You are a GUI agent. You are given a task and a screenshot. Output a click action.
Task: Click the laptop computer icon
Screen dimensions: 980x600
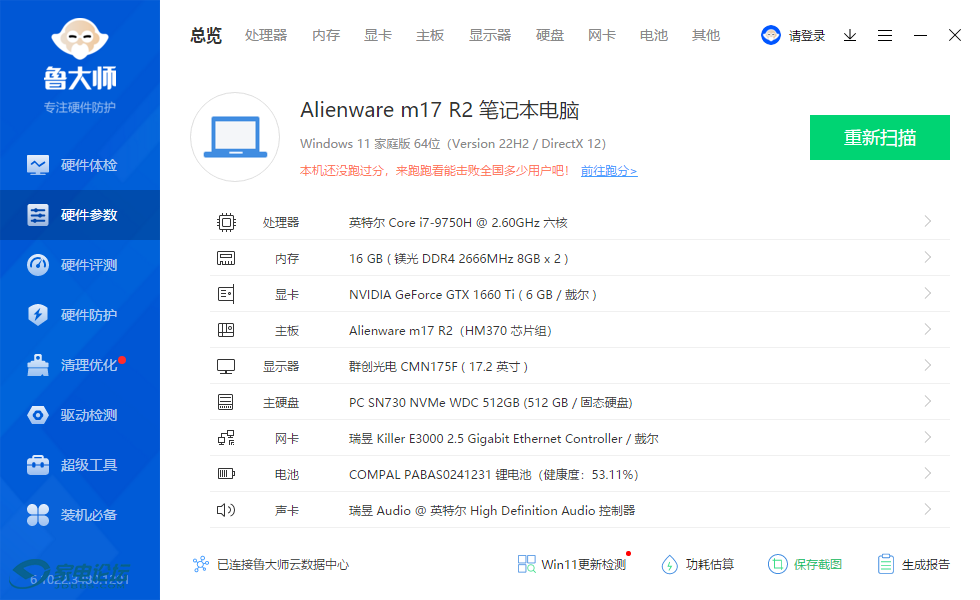[x=235, y=137]
